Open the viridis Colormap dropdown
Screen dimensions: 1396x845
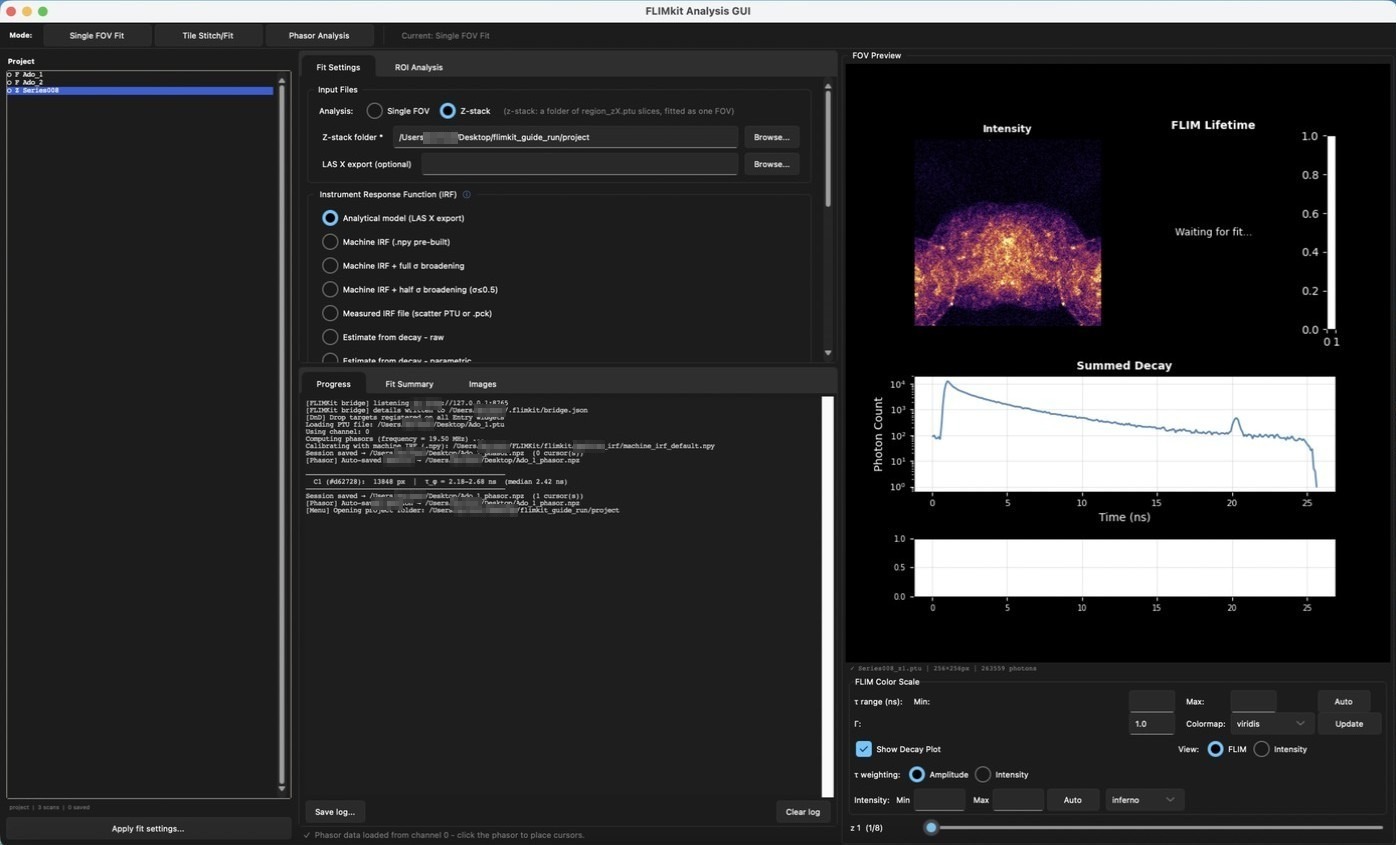(1272, 724)
